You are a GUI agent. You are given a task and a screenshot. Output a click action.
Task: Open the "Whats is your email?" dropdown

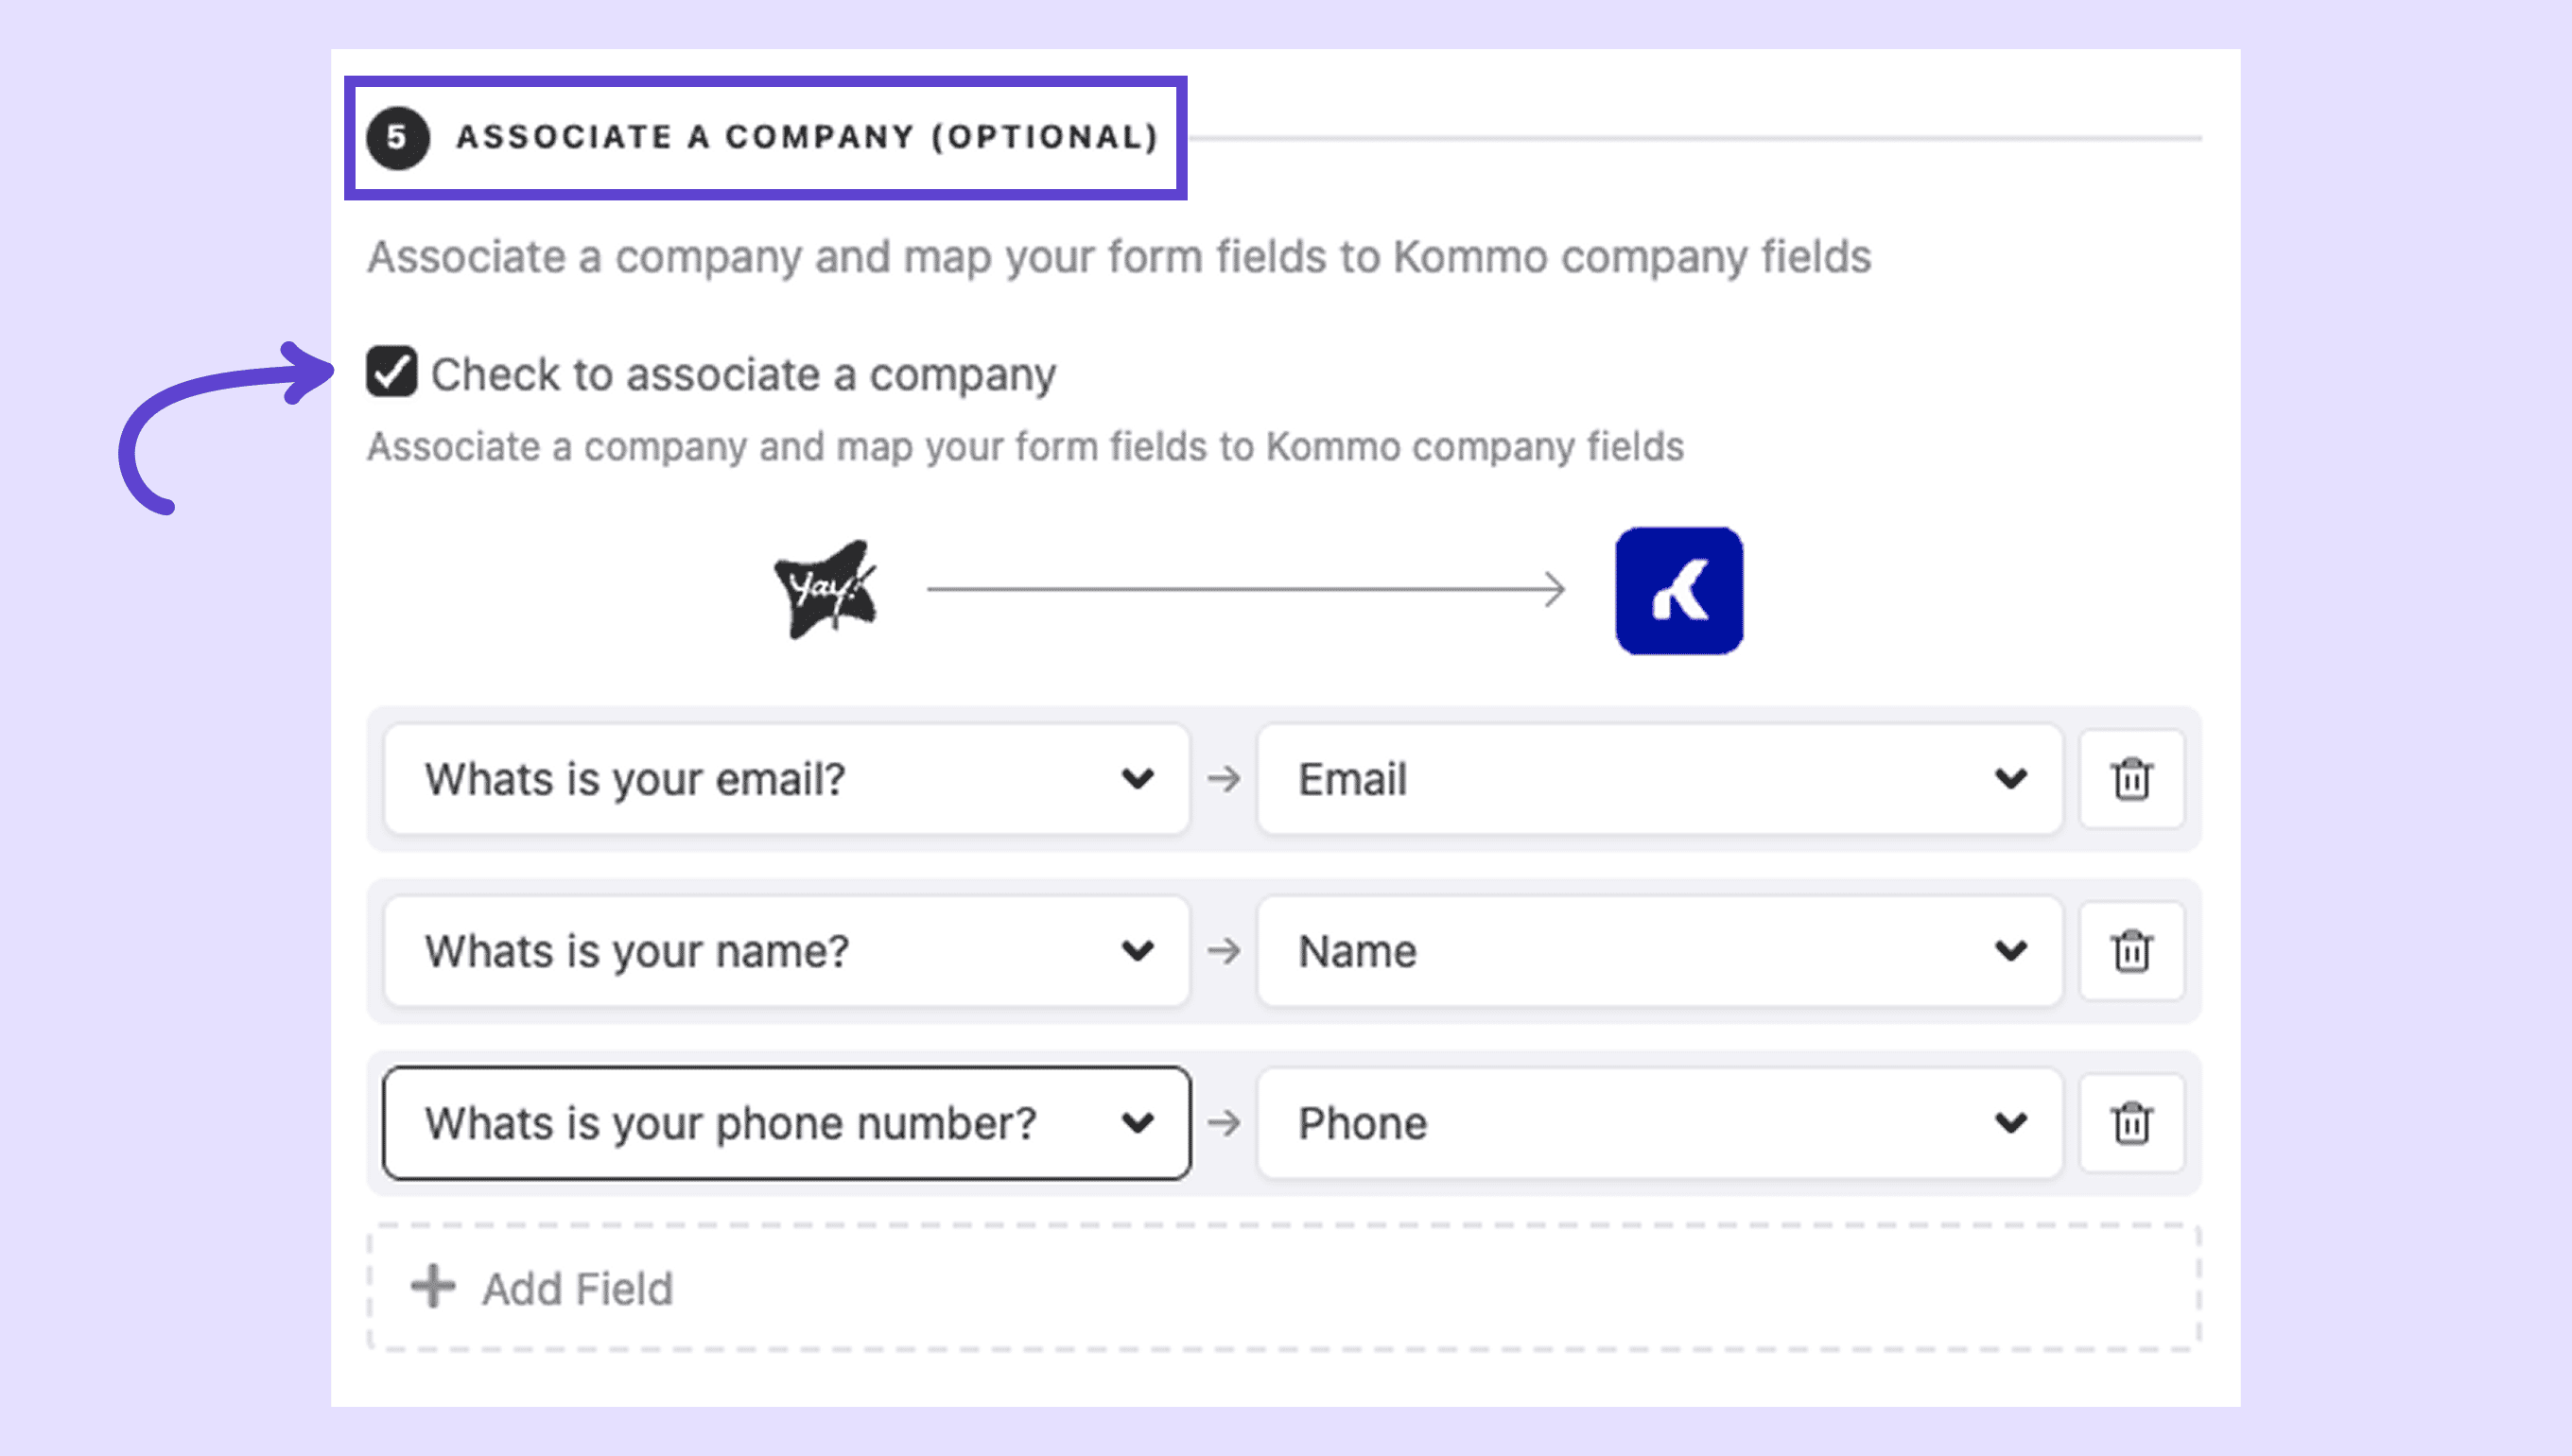(786, 779)
